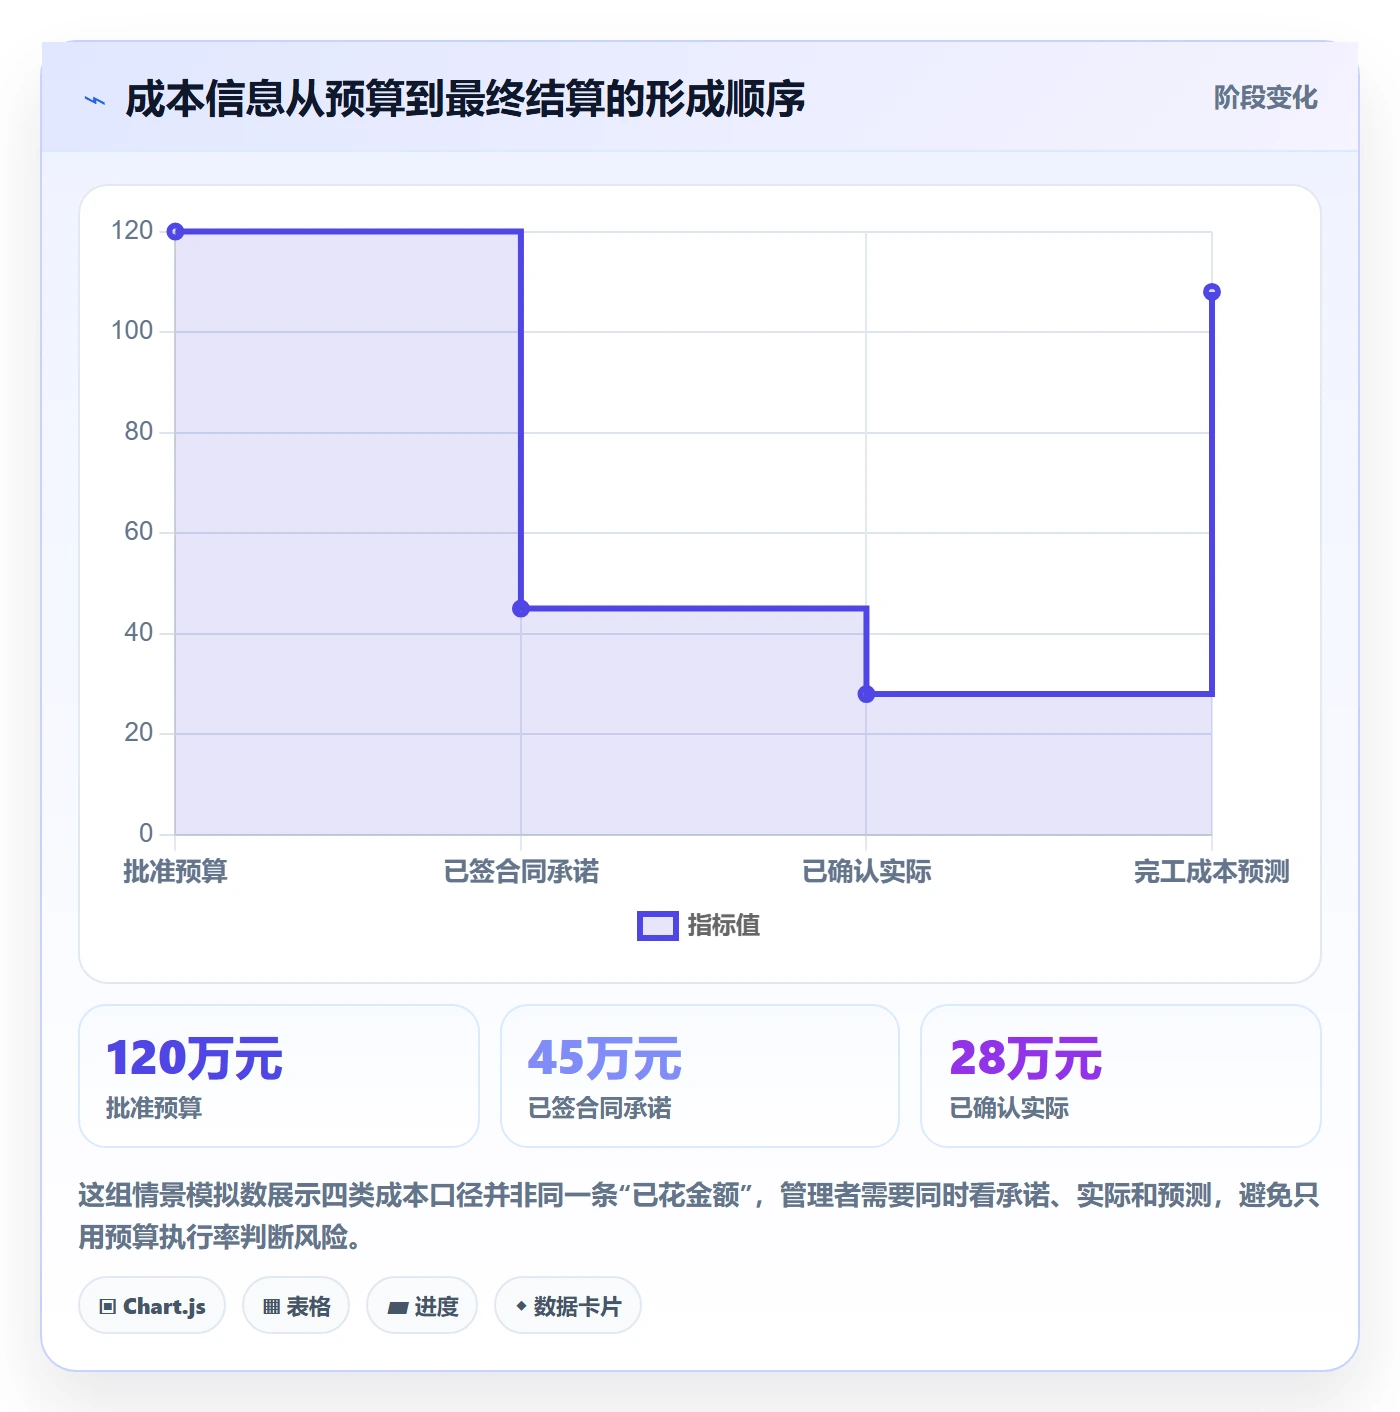The image size is (1400, 1412).
Task: Select the 完工成本预测 data point at 108
Action: (x=1212, y=292)
